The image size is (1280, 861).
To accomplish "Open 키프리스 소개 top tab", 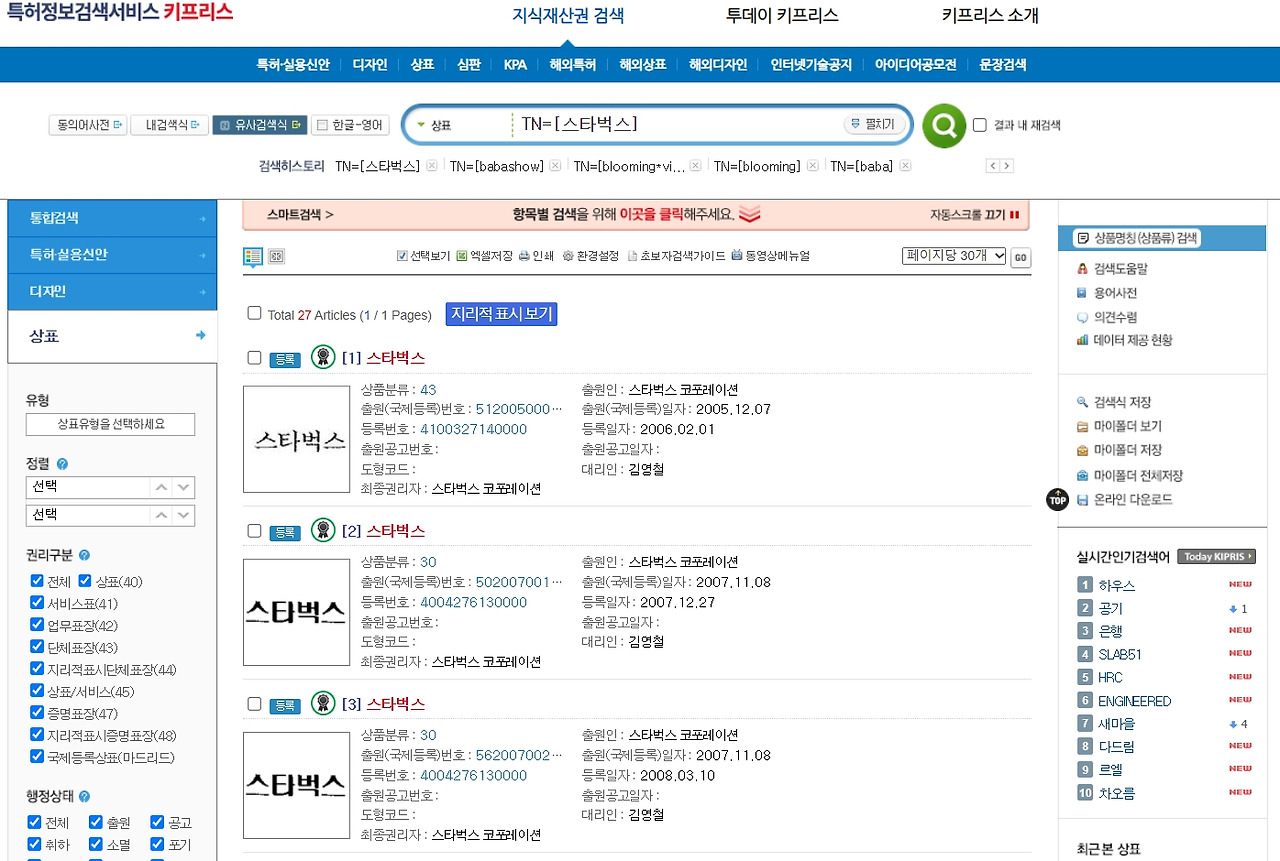I will point(990,16).
